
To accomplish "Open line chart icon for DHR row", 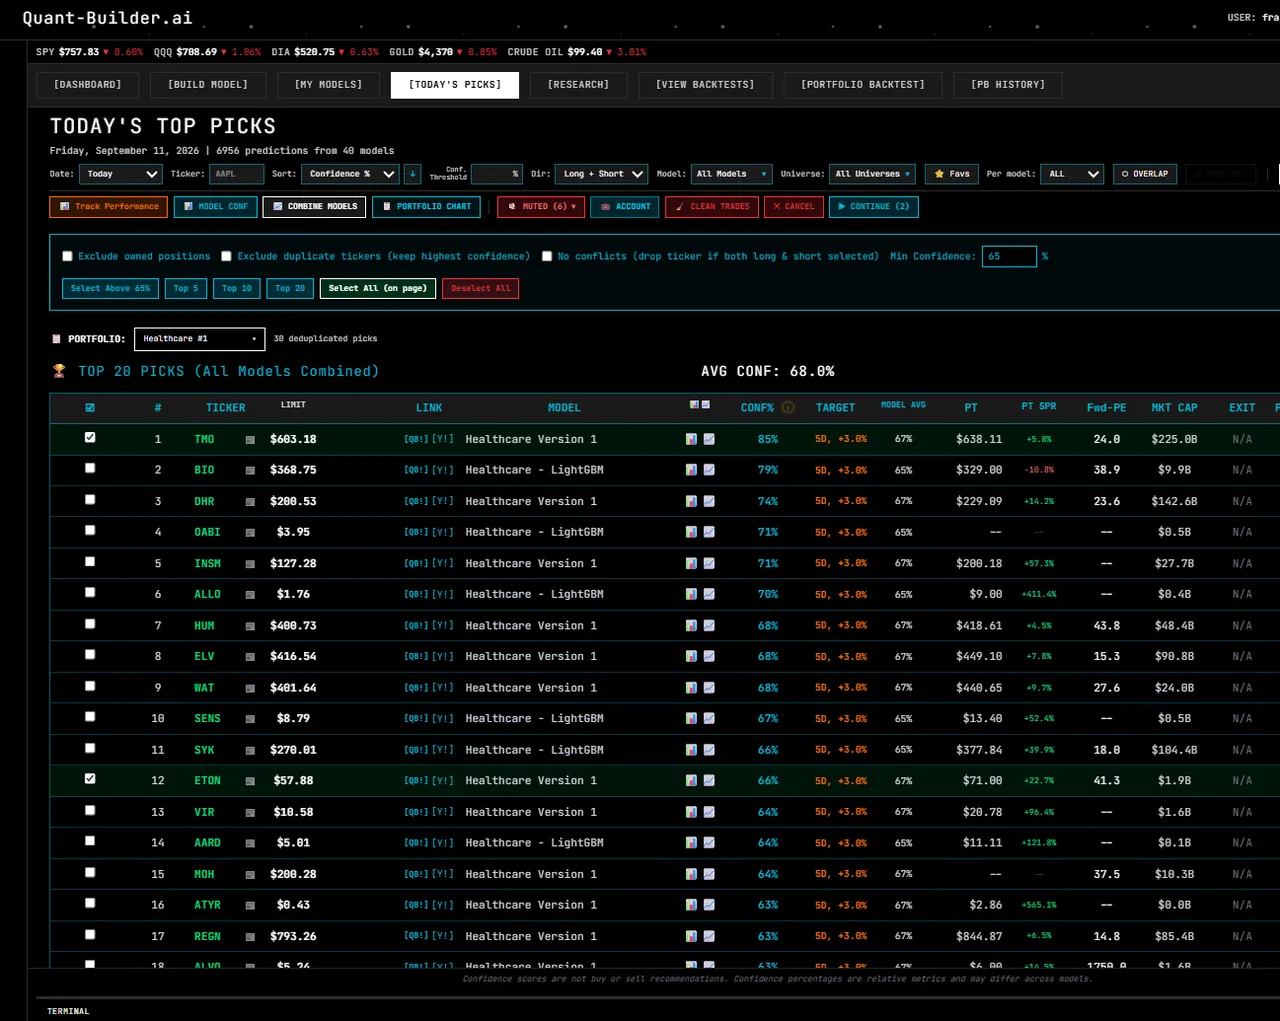I will [709, 501].
